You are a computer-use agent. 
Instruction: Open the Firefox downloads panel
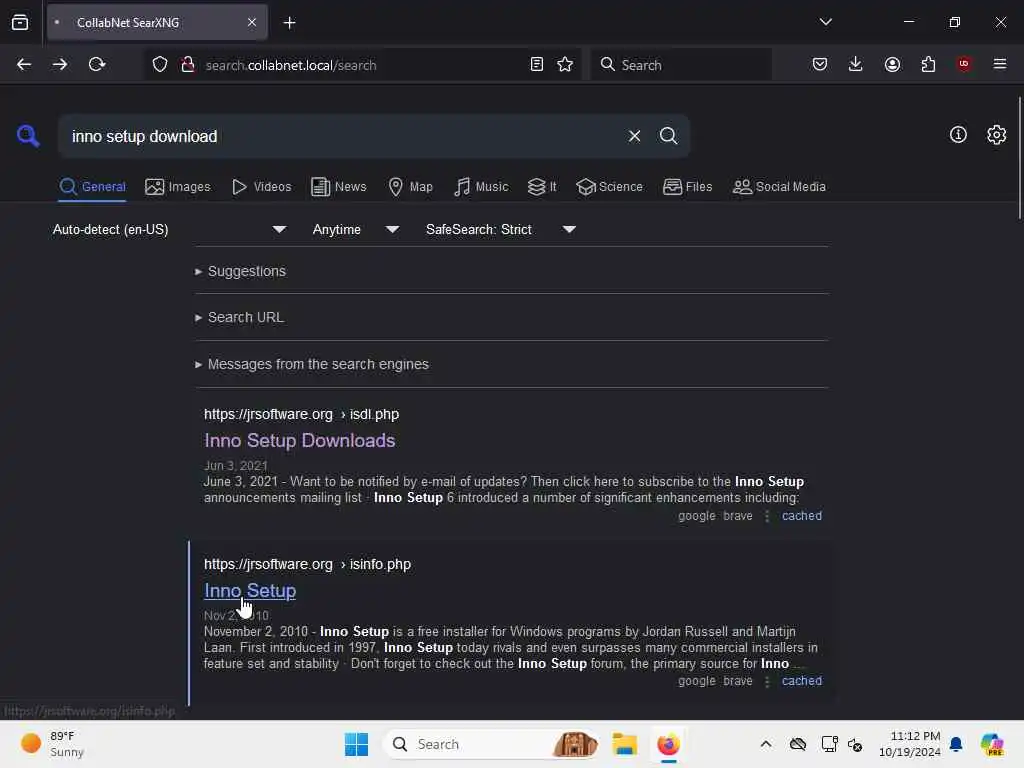(856, 64)
